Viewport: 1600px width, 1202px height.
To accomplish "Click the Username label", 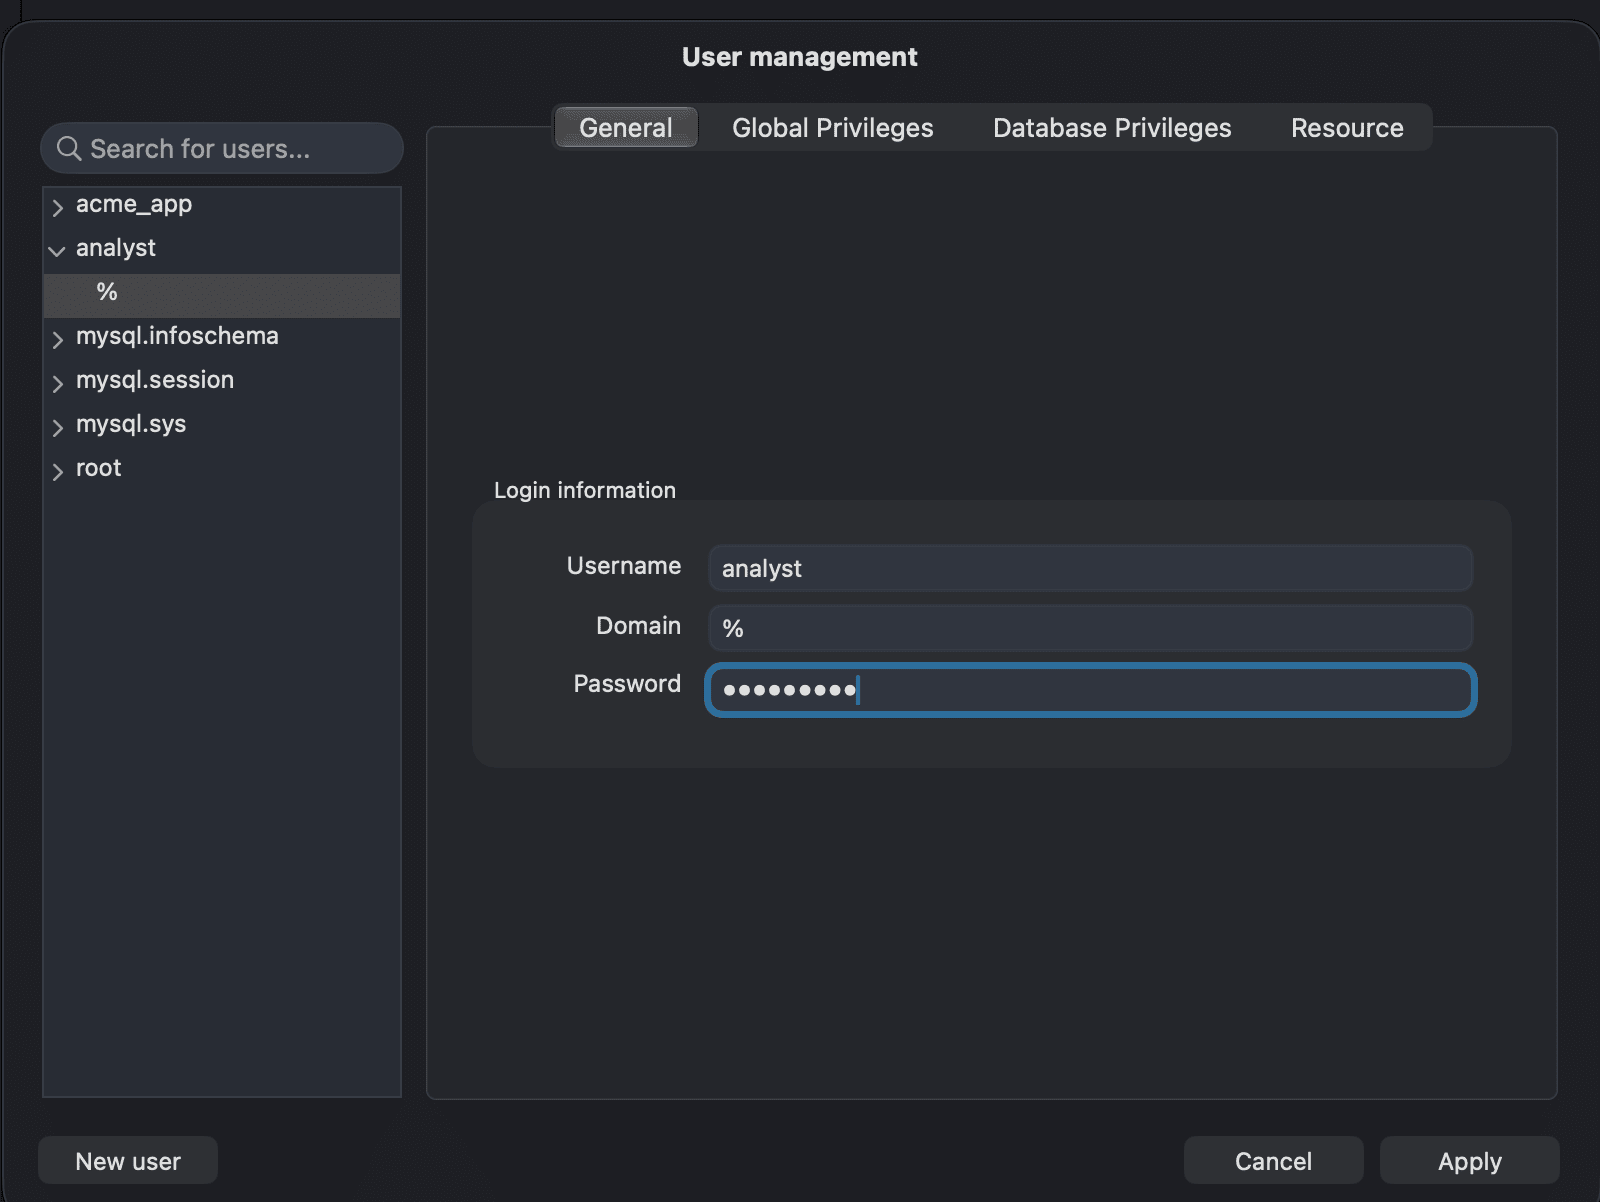I will pos(624,566).
